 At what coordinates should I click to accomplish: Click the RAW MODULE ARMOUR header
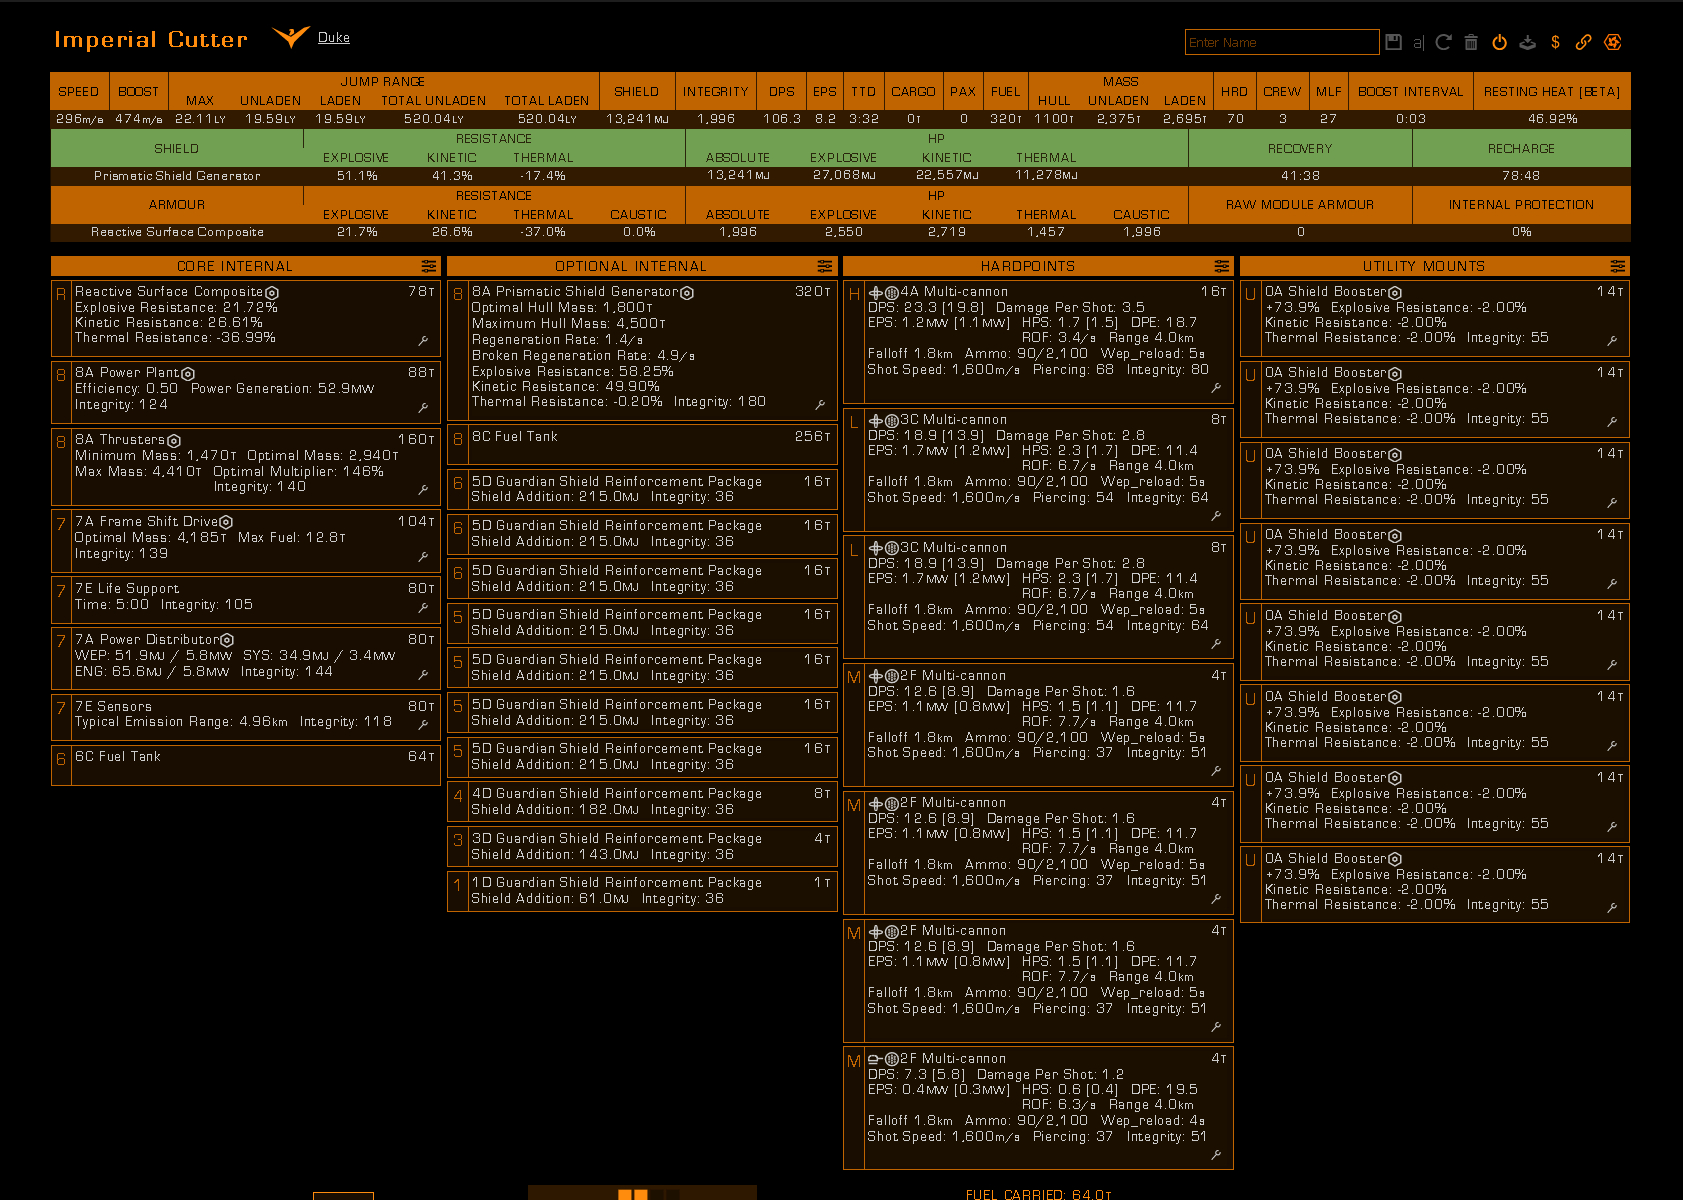tap(1300, 204)
